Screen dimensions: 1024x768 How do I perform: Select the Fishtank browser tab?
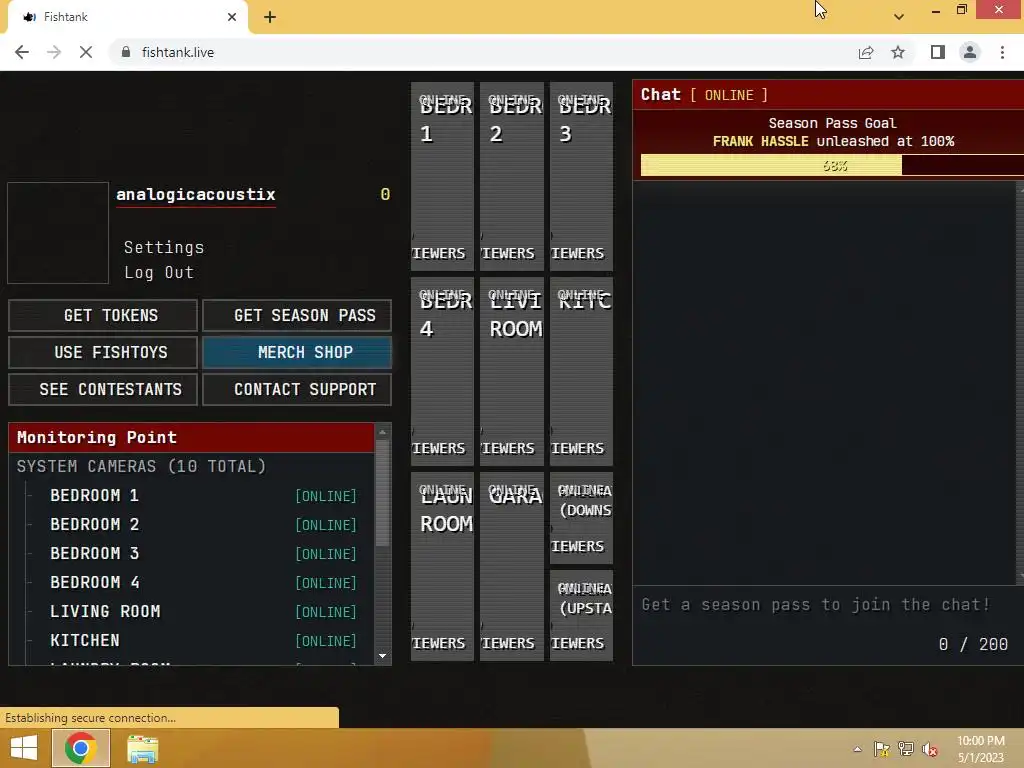point(127,17)
